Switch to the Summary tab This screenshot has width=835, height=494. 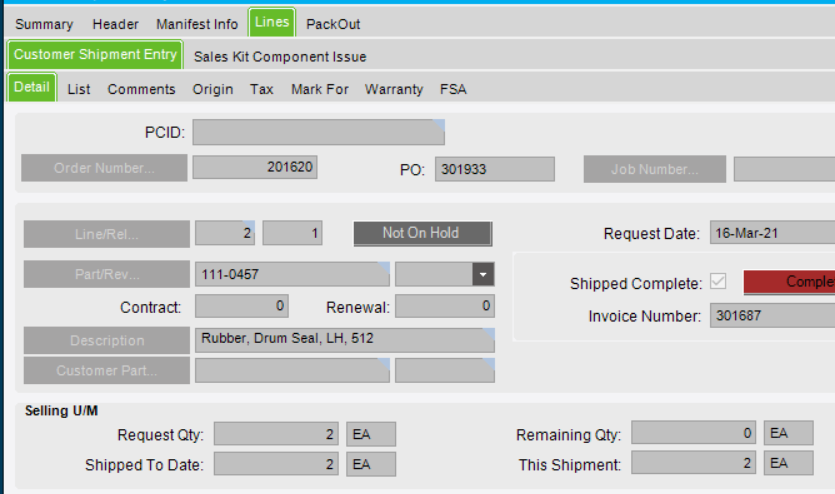44,24
